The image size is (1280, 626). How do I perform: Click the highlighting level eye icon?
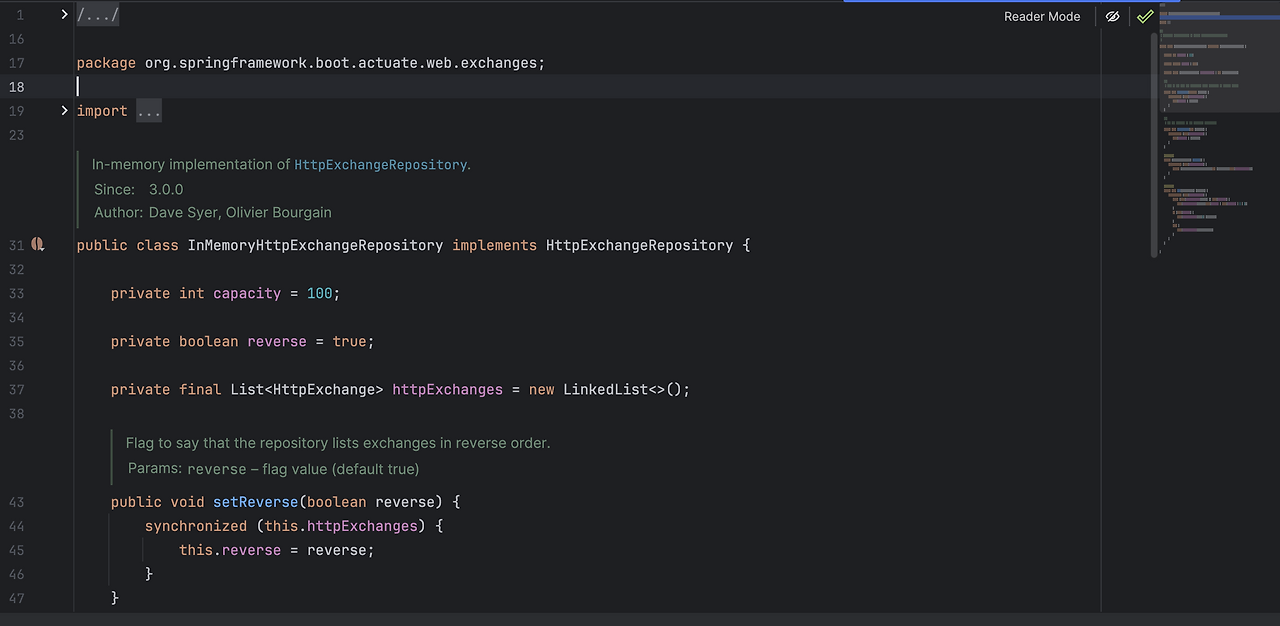[x=1112, y=16]
